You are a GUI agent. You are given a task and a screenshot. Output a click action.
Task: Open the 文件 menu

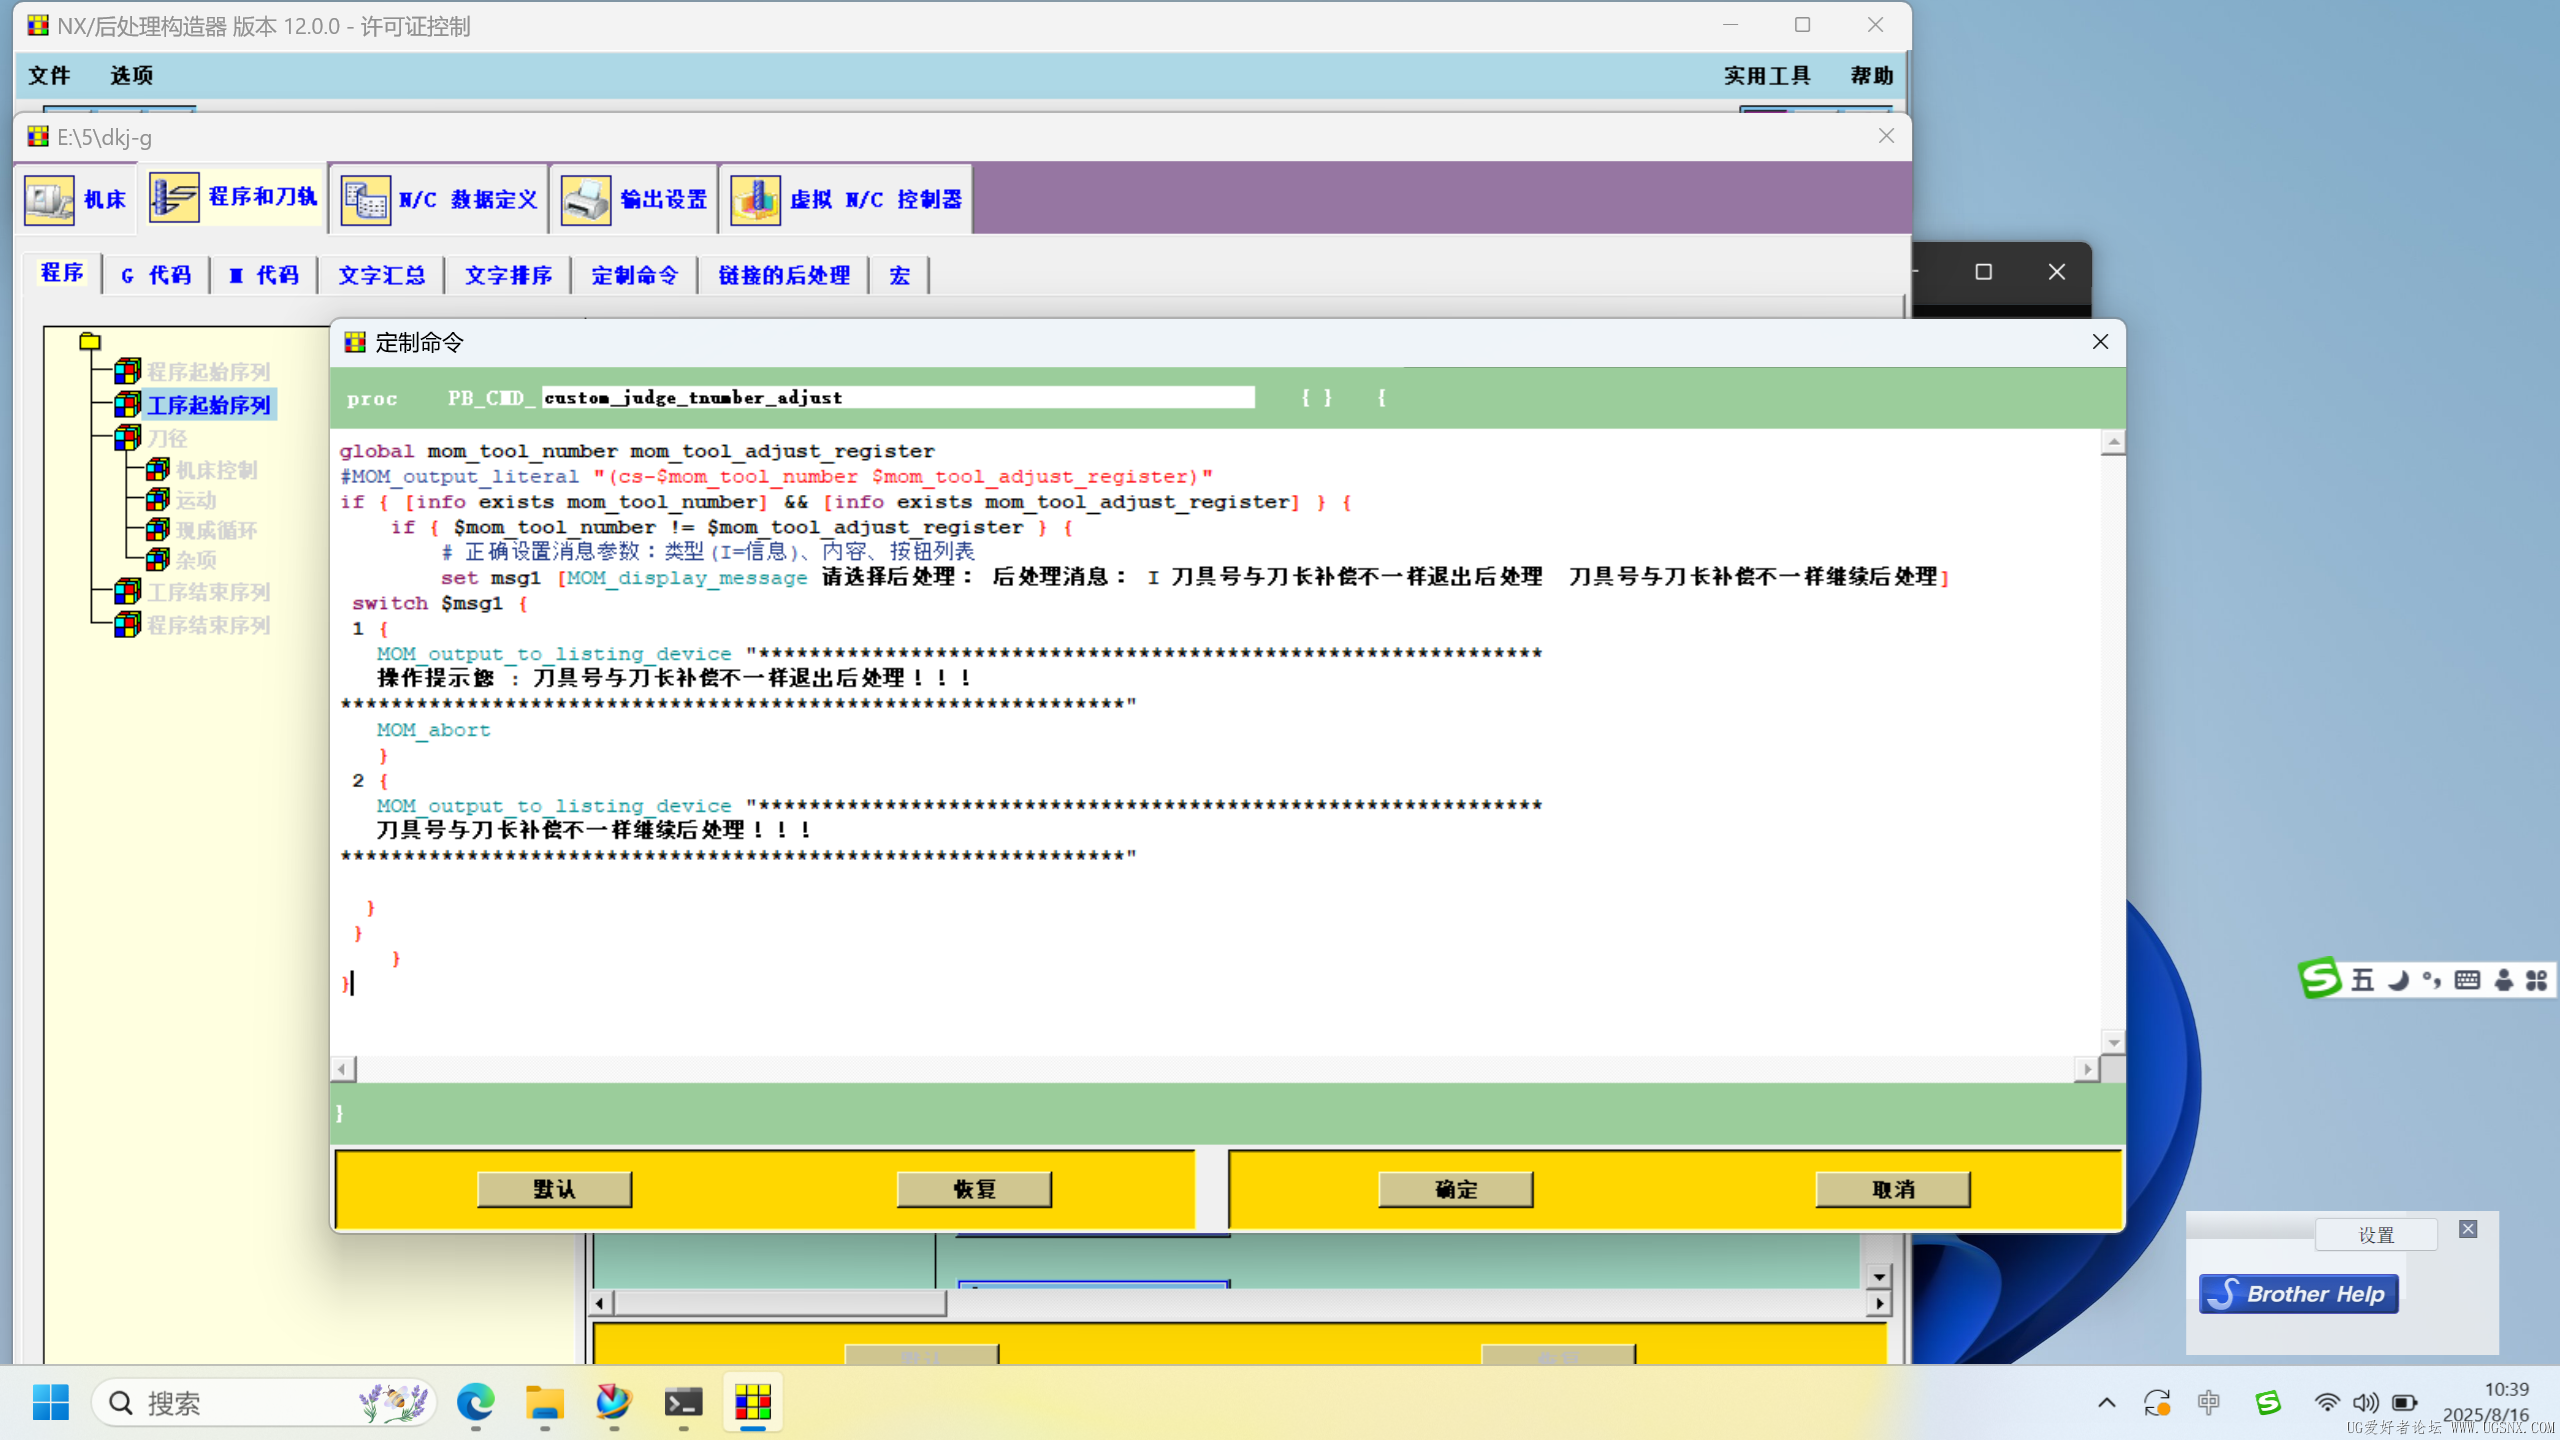point(49,75)
